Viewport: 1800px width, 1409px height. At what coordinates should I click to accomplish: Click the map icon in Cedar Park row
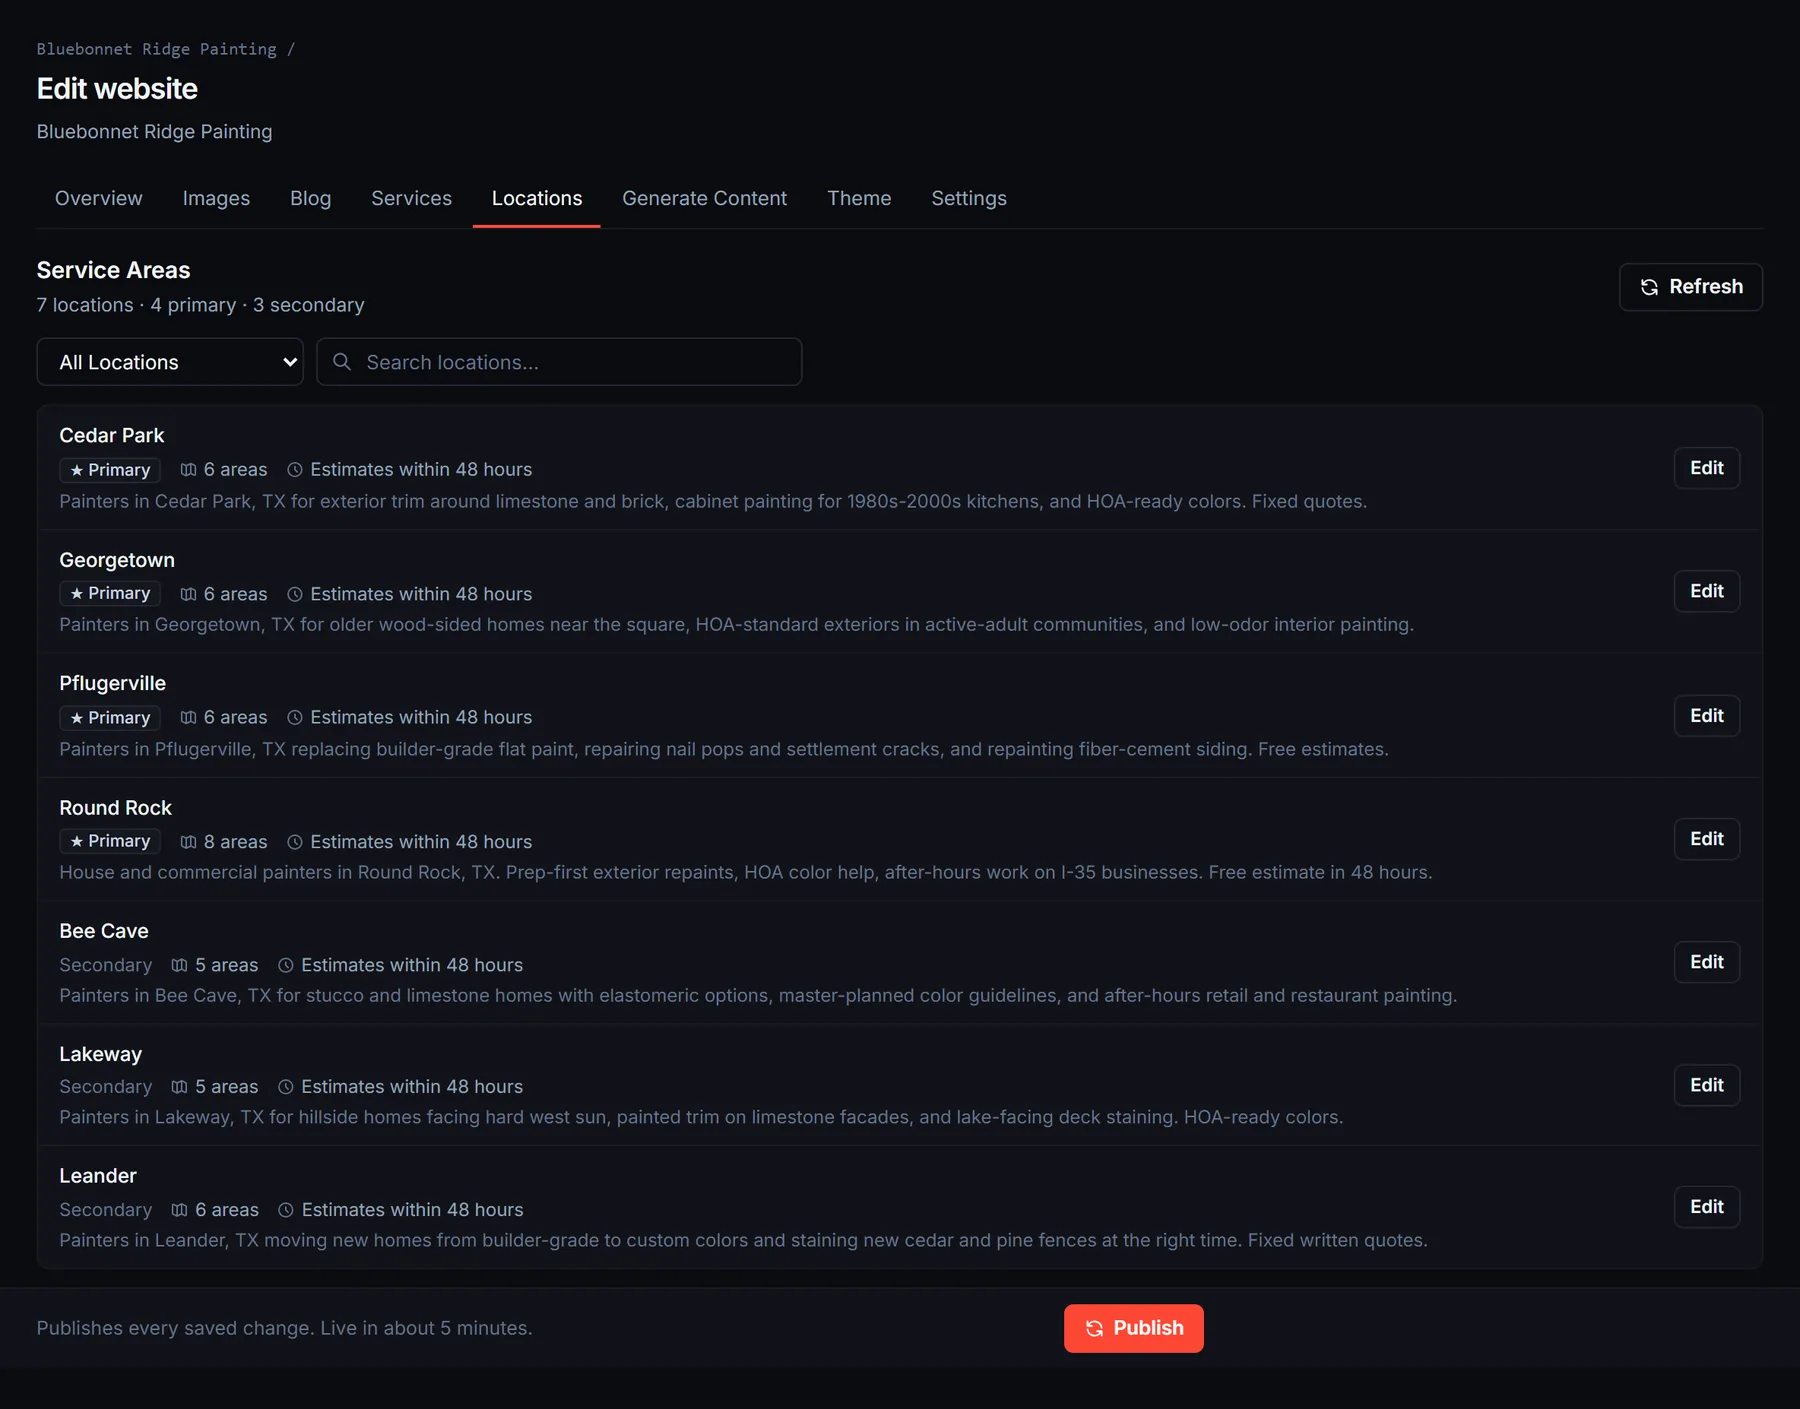tap(188, 470)
